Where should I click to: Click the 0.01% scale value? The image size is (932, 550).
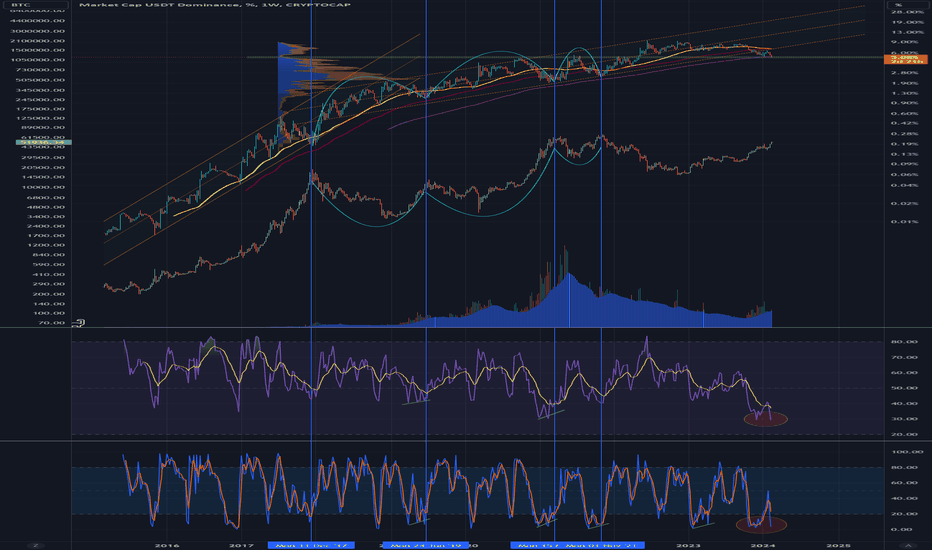[905, 222]
